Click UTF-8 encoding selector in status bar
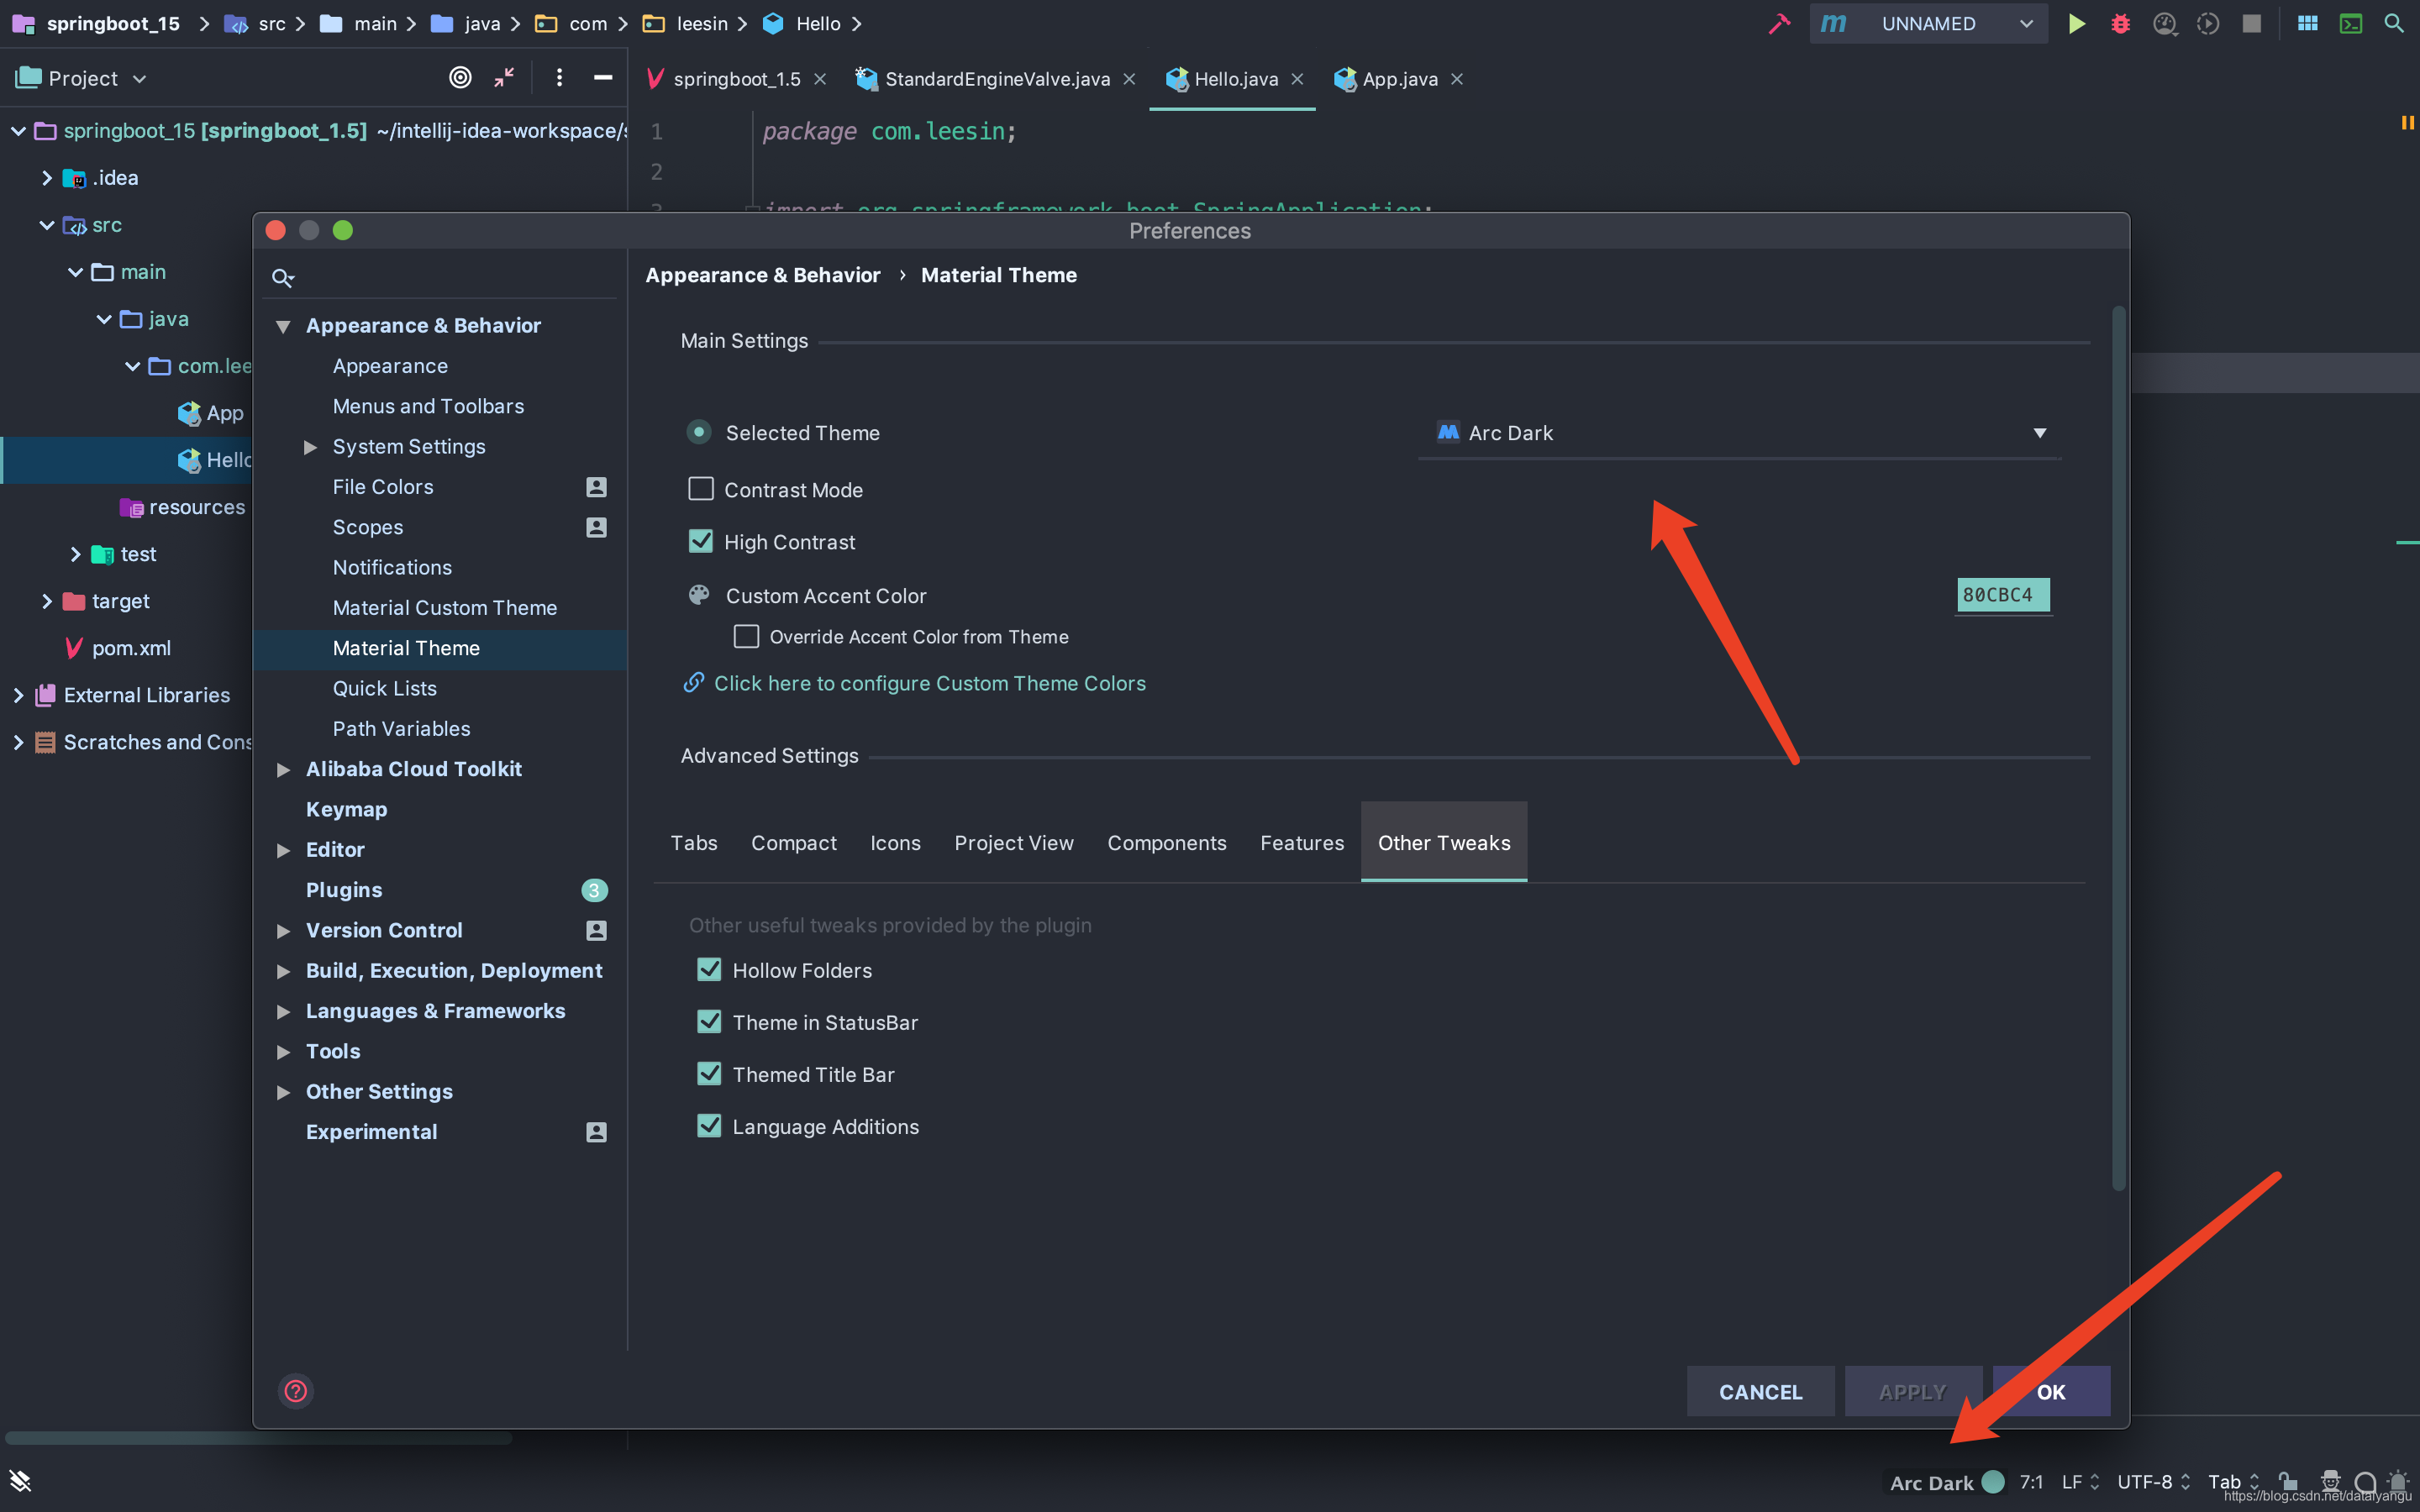 coord(2154,1482)
